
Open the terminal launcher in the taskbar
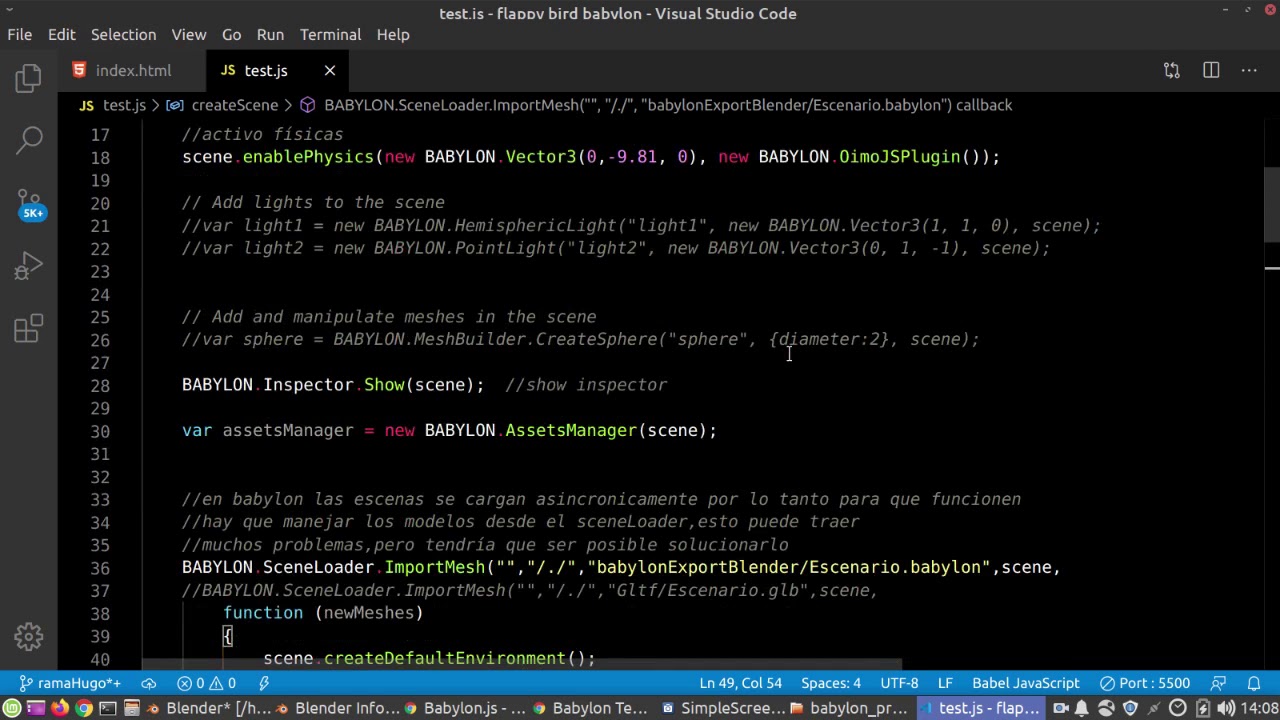click(x=108, y=709)
